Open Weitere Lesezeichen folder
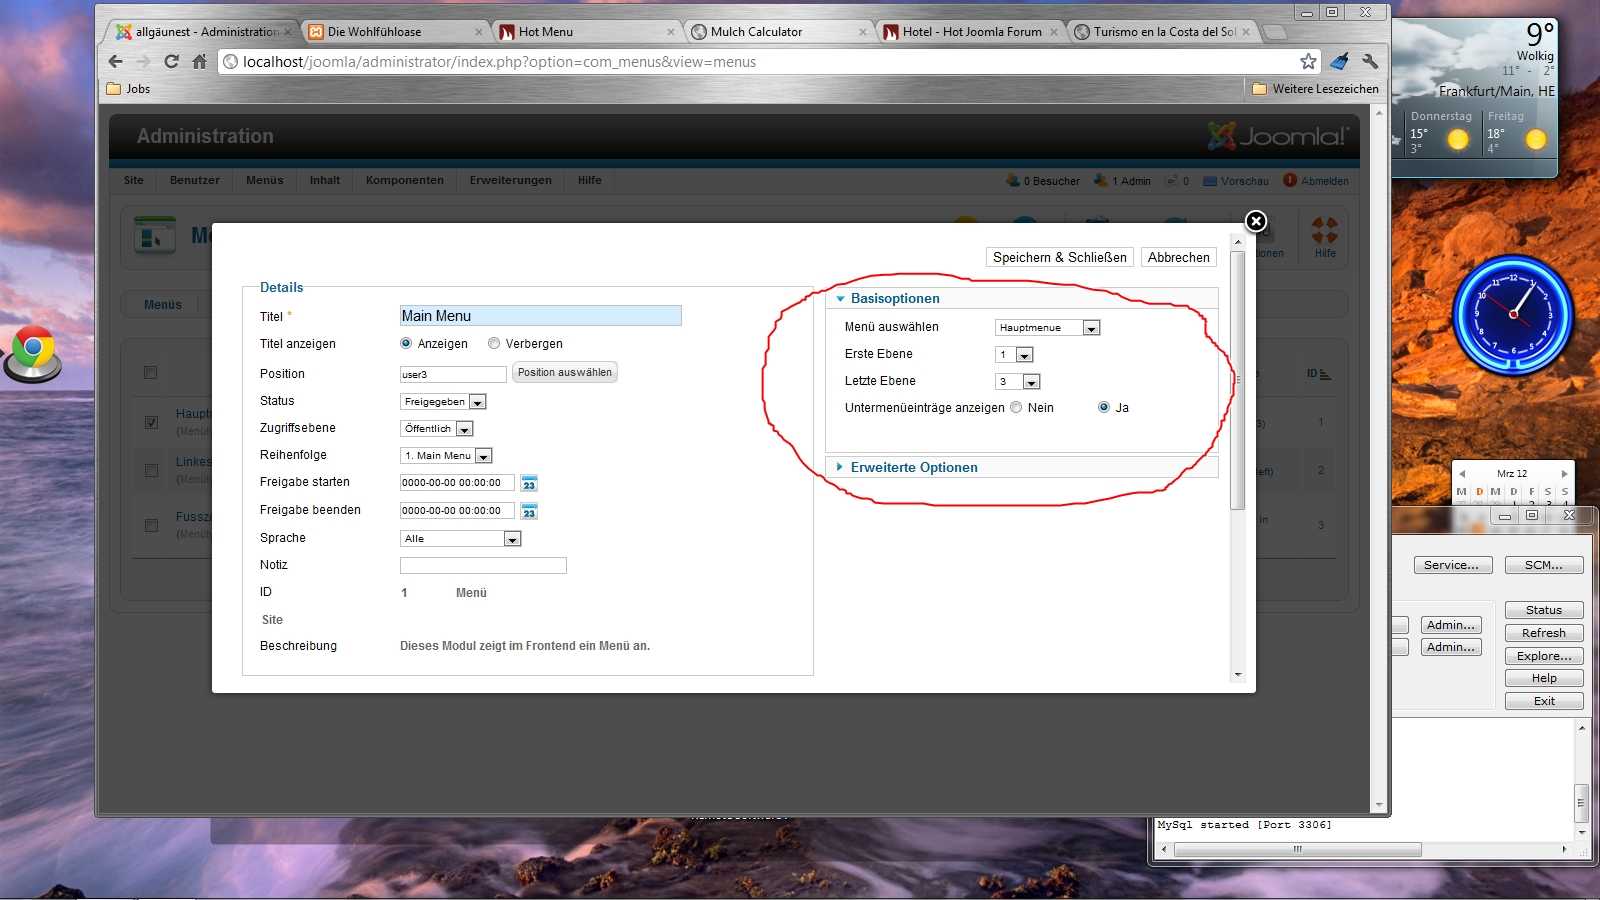The image size is (1600, 900). (1315, 88)
